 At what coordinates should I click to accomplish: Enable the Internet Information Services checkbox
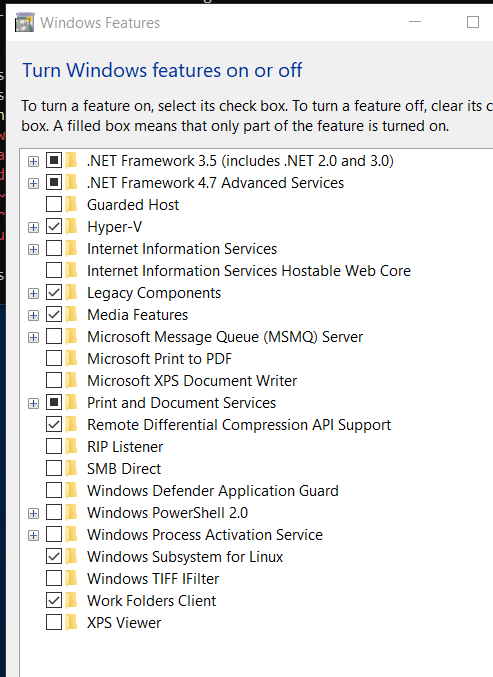pos(54,248)
